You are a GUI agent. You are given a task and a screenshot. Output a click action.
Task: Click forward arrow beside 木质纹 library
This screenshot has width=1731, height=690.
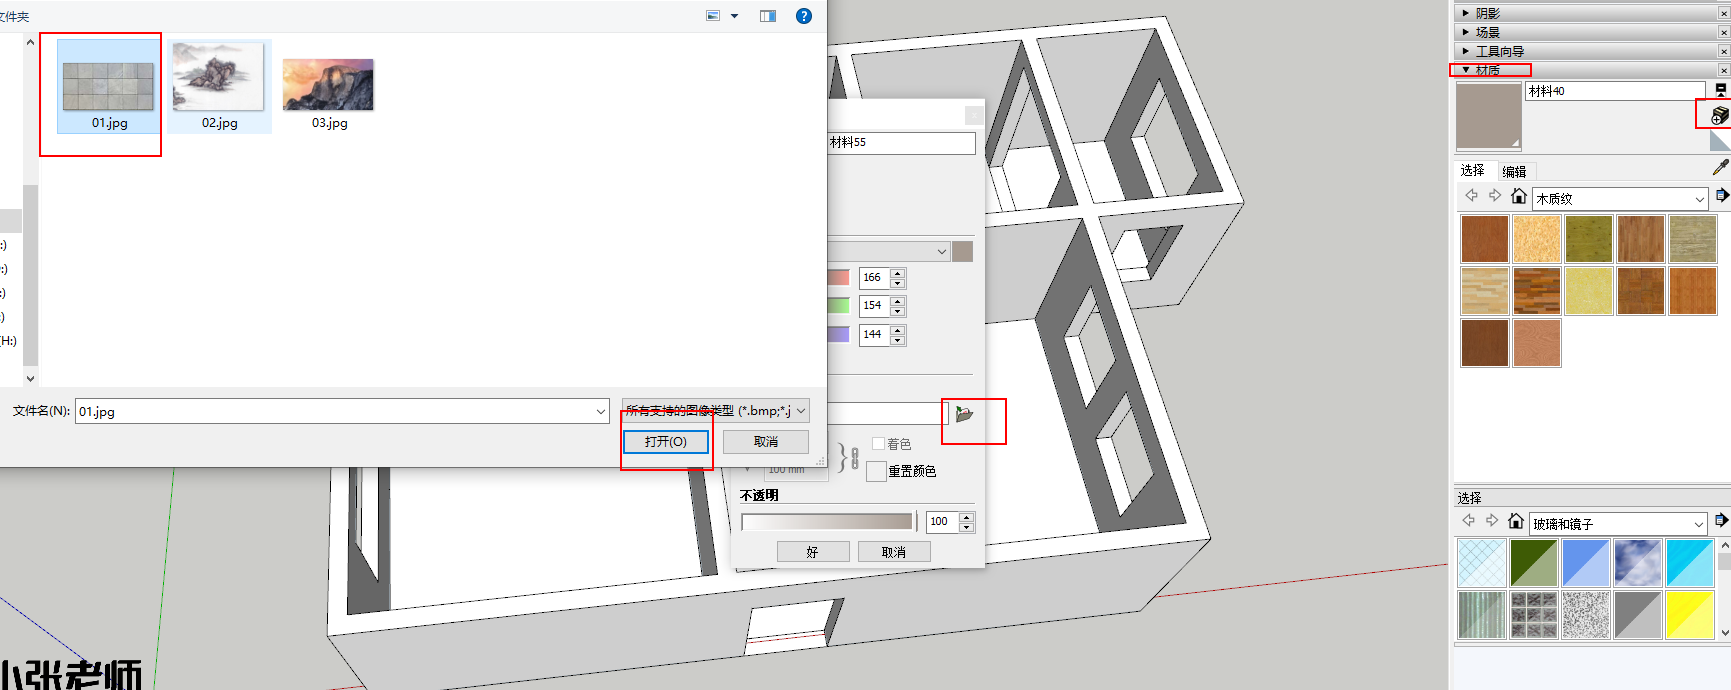[1495, 196]
